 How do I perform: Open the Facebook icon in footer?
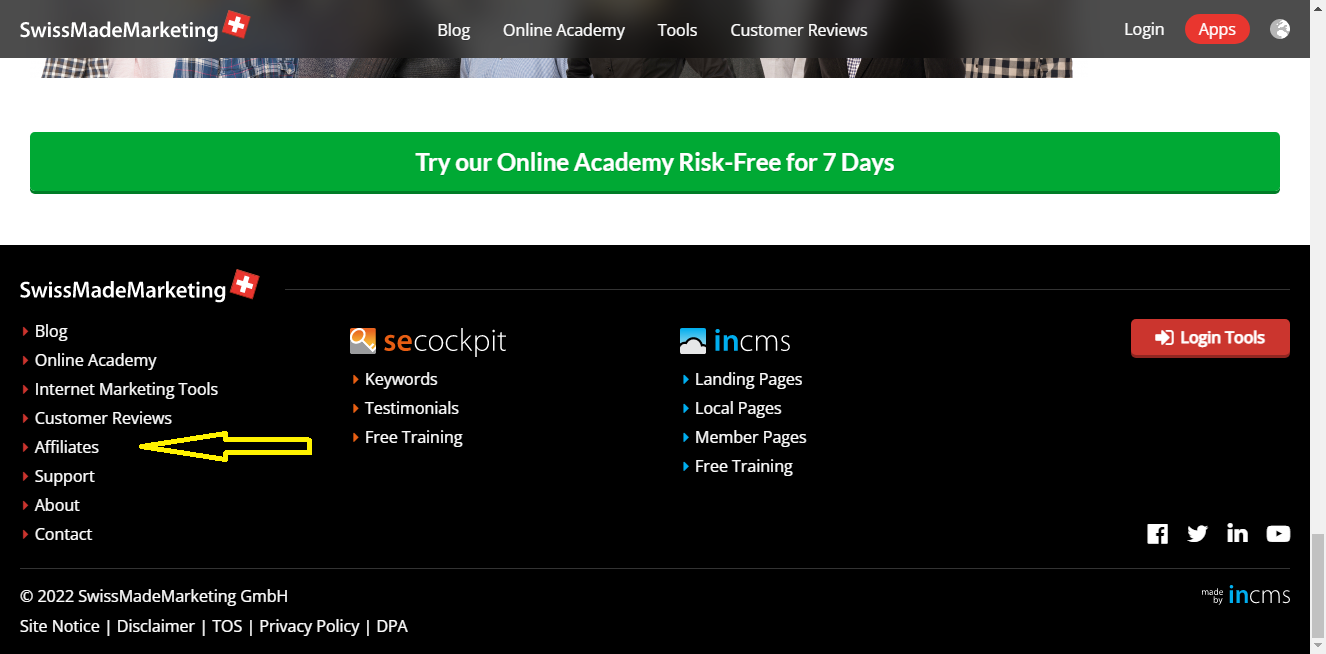[1157, 534]
